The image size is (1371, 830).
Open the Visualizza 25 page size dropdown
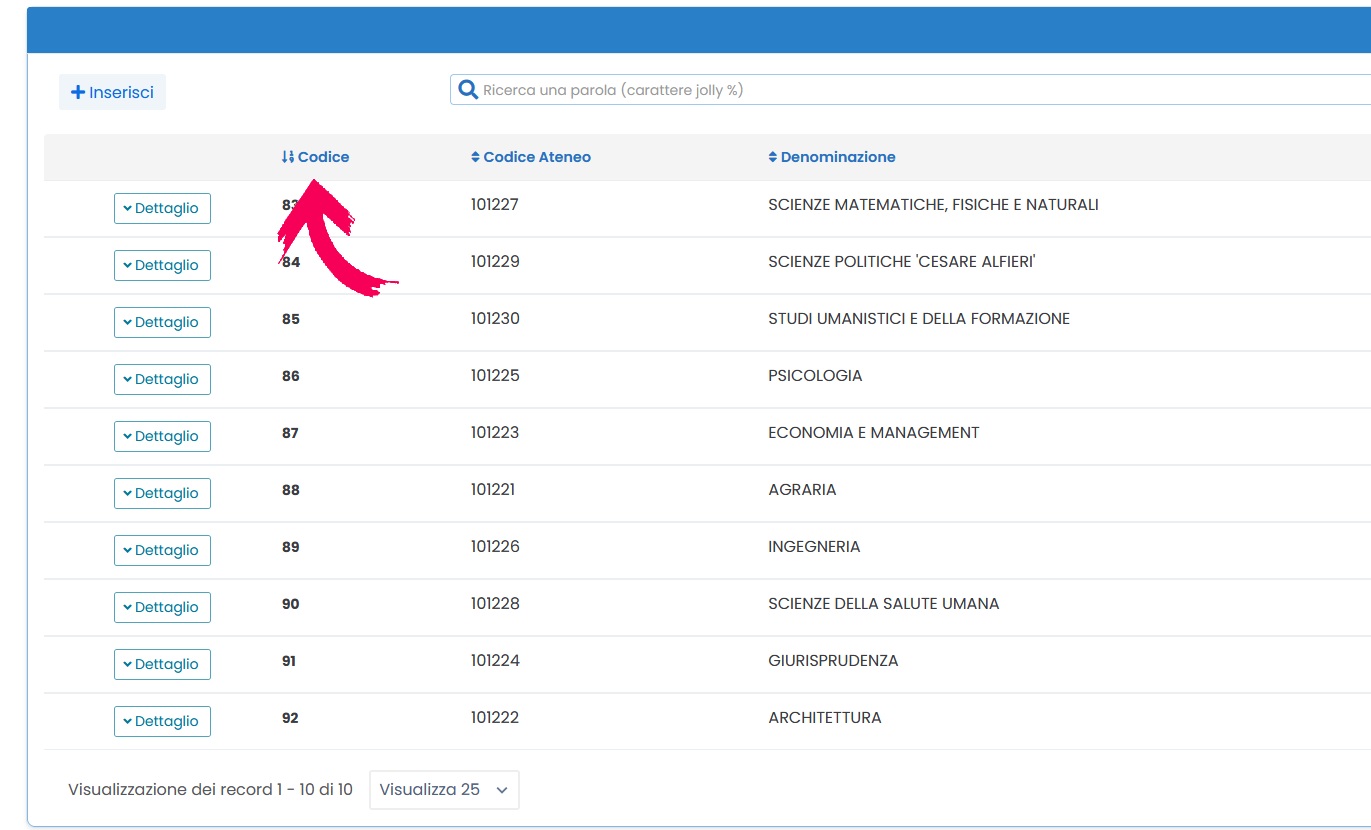click(444, 789)
